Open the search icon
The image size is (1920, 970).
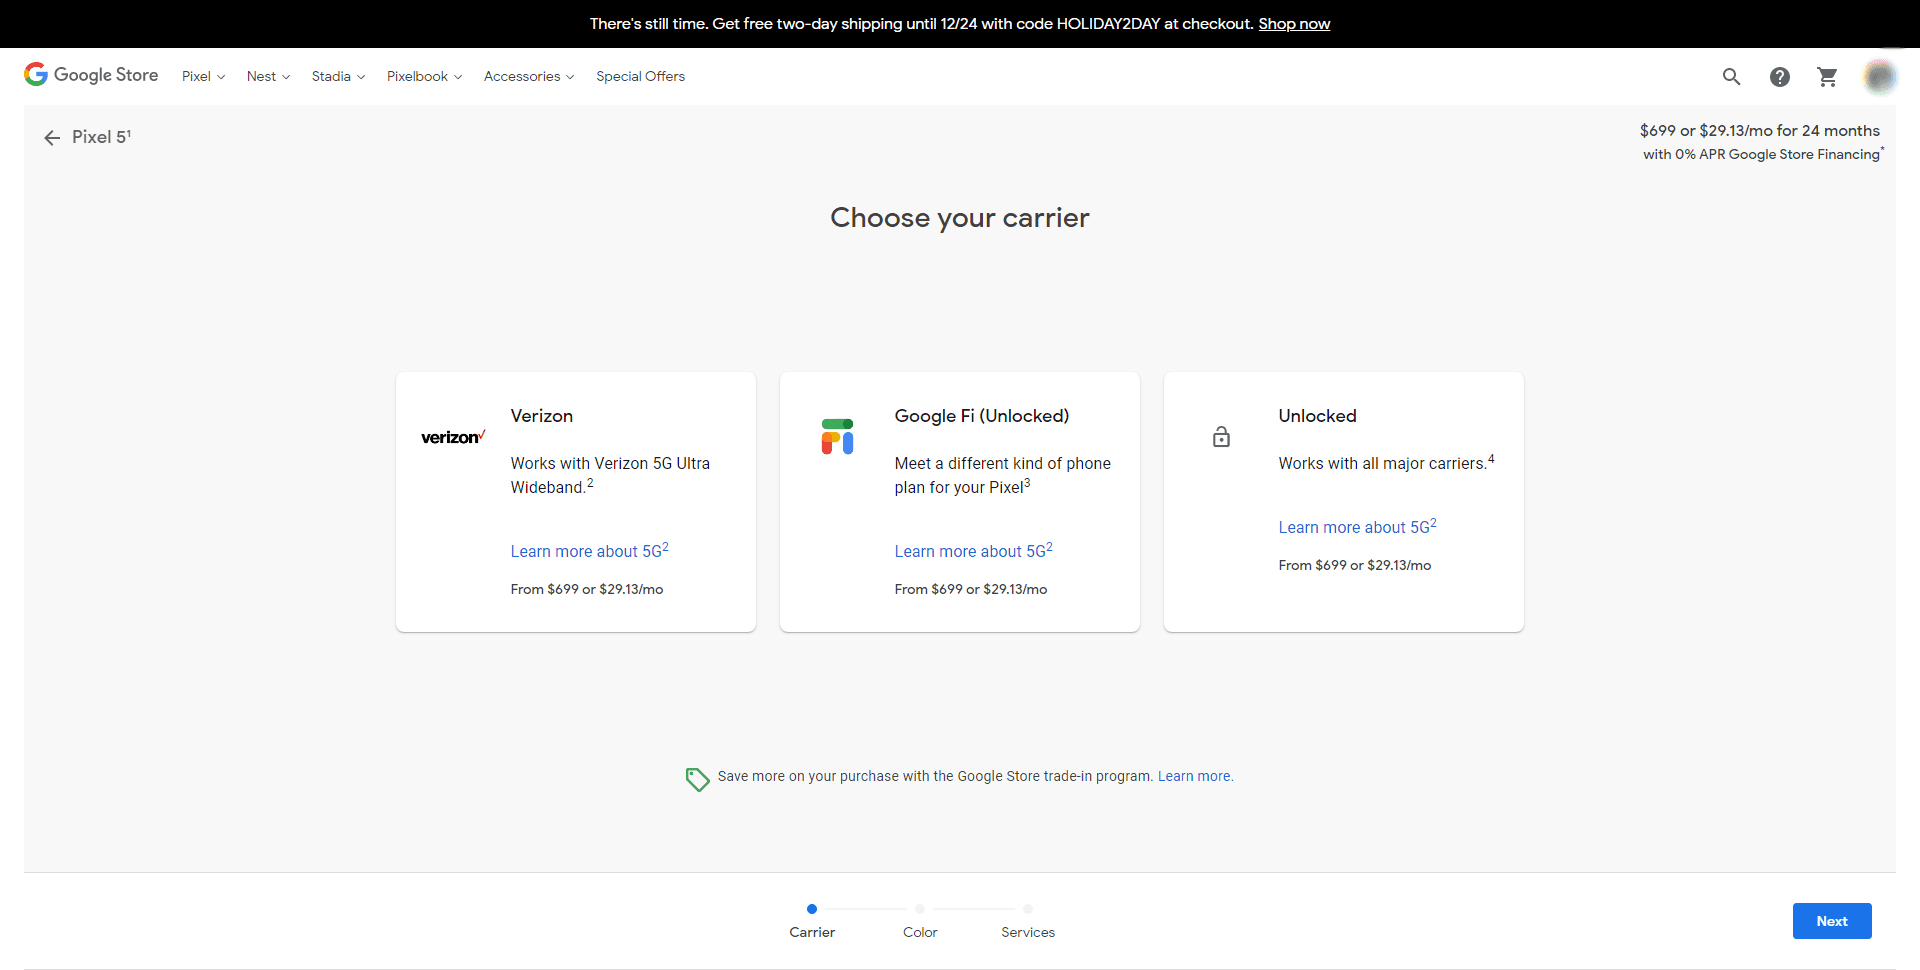click(1731, 76)
